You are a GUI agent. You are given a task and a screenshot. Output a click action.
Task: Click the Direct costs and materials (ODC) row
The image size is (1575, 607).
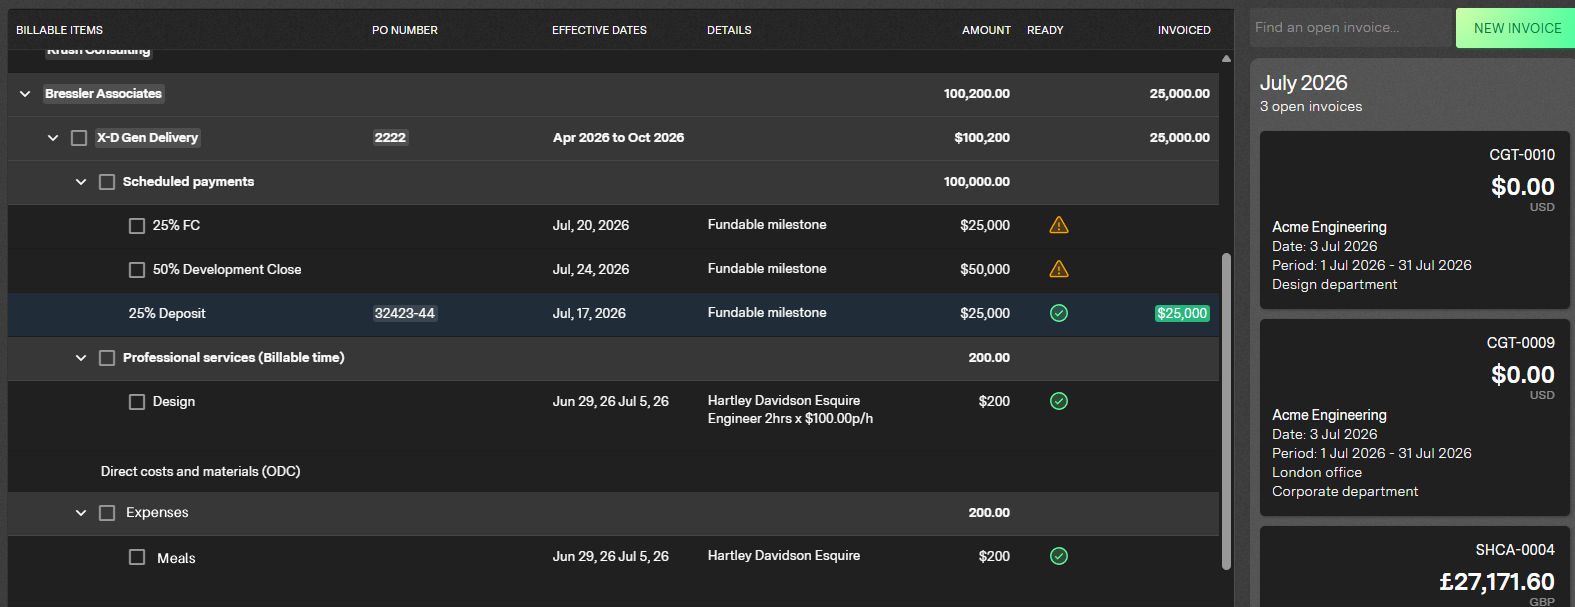(613, 471)
